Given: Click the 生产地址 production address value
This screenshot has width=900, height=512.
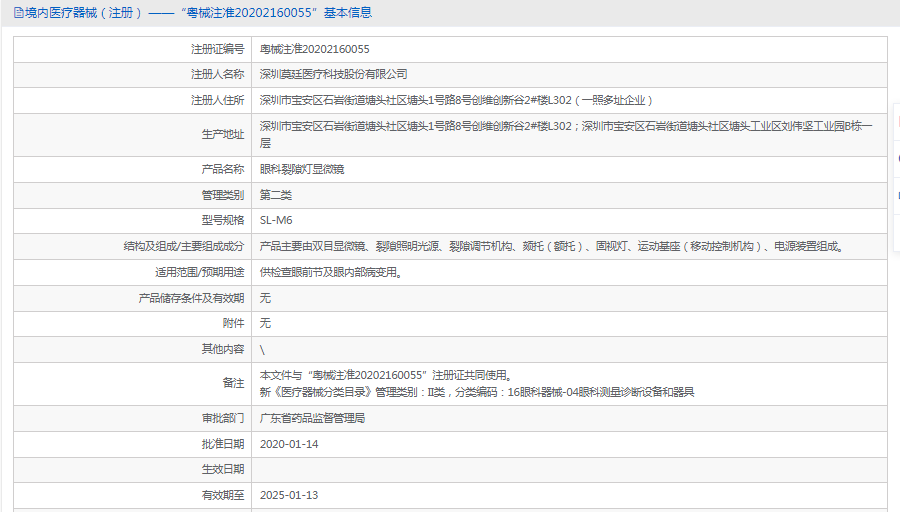Looking at the screenshot, I should coord(566,135).
